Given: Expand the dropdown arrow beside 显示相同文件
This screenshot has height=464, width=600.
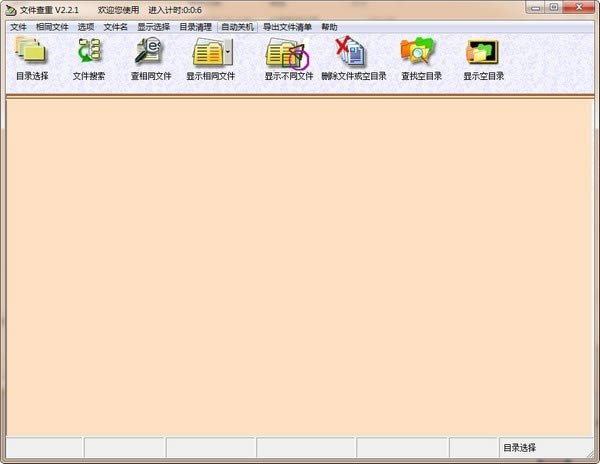Looking at the screenshot, I should click(x=229, y=50).
